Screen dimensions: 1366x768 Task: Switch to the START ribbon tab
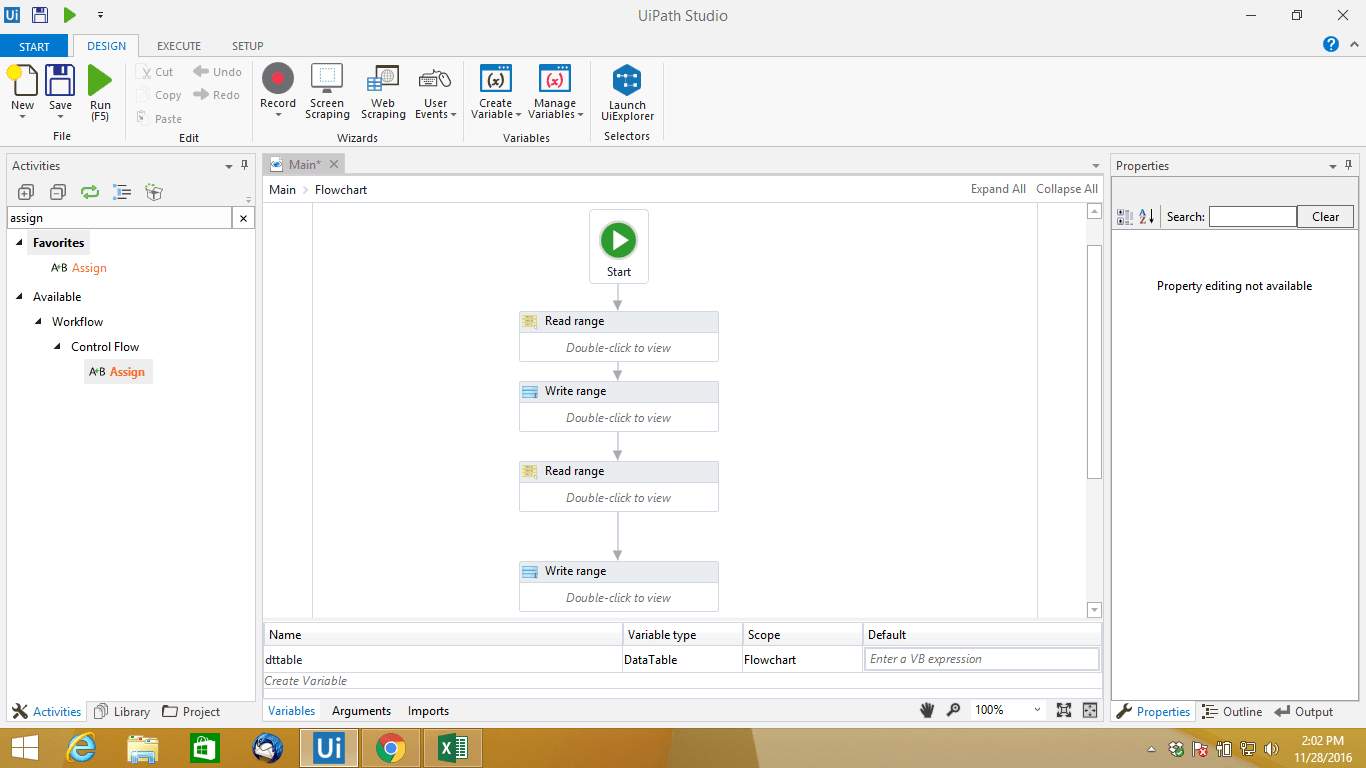[x=34, y=46]
